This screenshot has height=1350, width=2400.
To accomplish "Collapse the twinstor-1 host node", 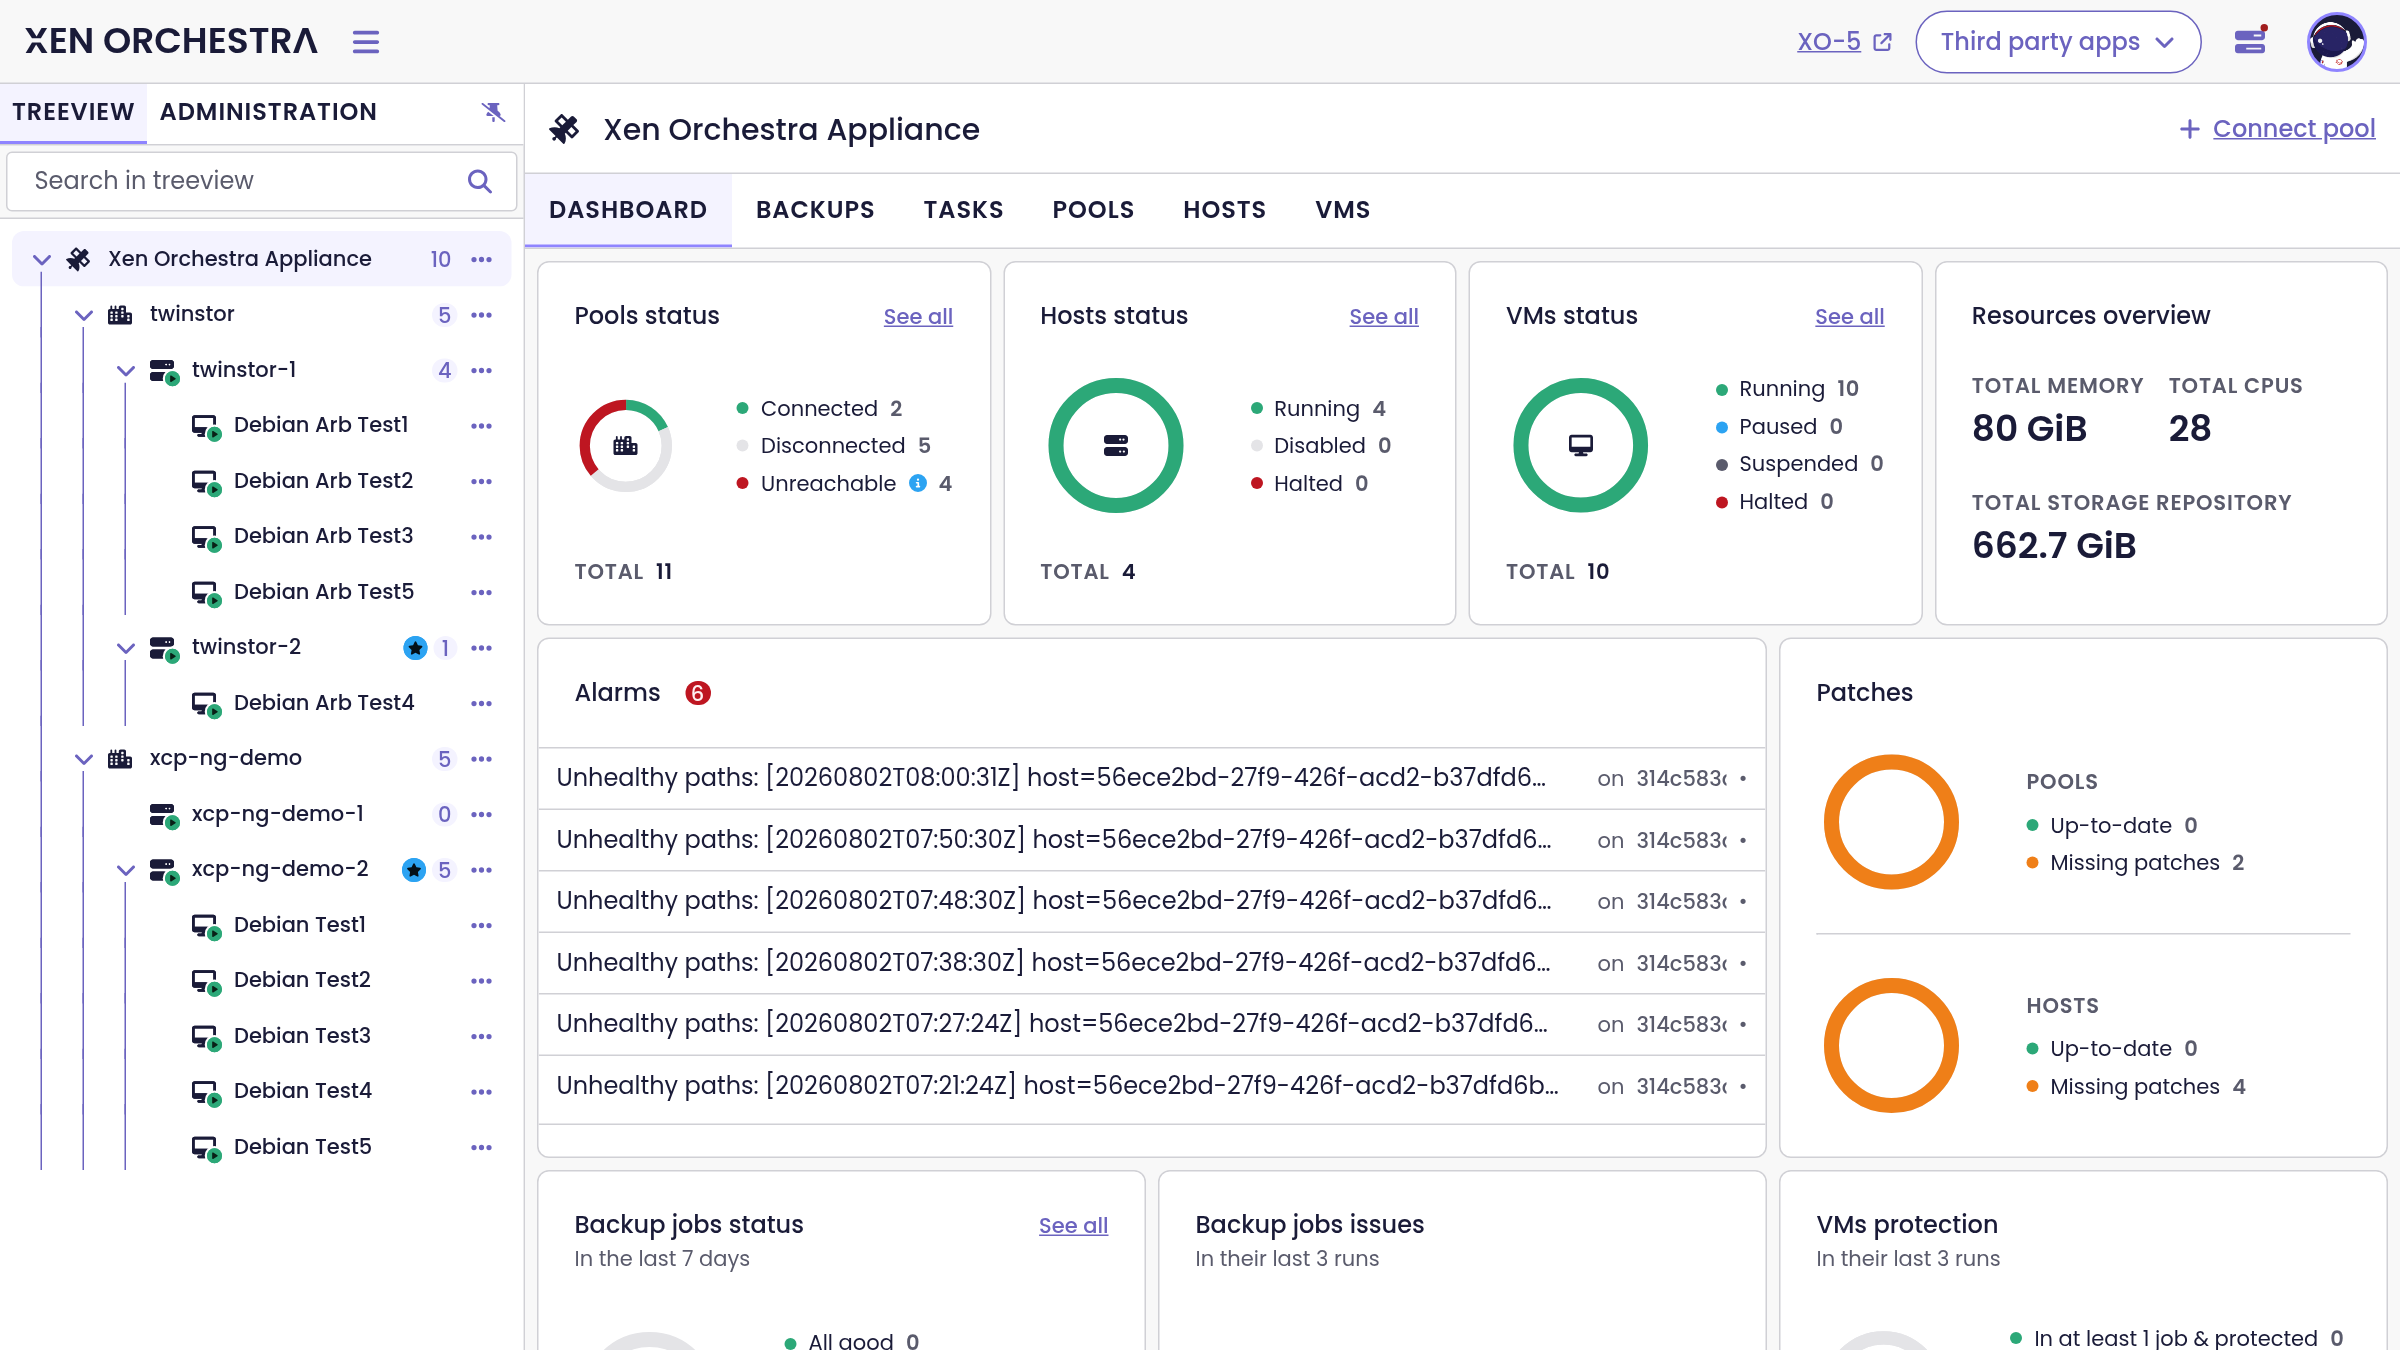I will pyautogui.click(x=126, y=370).
